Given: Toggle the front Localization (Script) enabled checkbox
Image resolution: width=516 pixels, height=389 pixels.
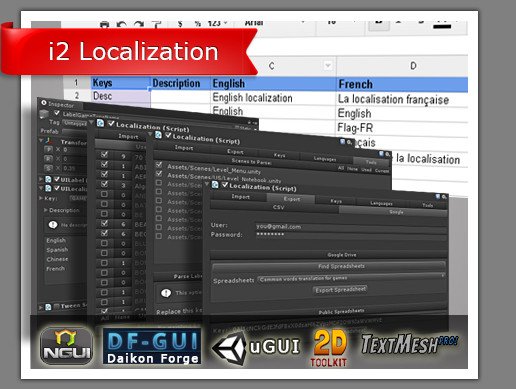Looking at the screenshot, I should [225, 185].
